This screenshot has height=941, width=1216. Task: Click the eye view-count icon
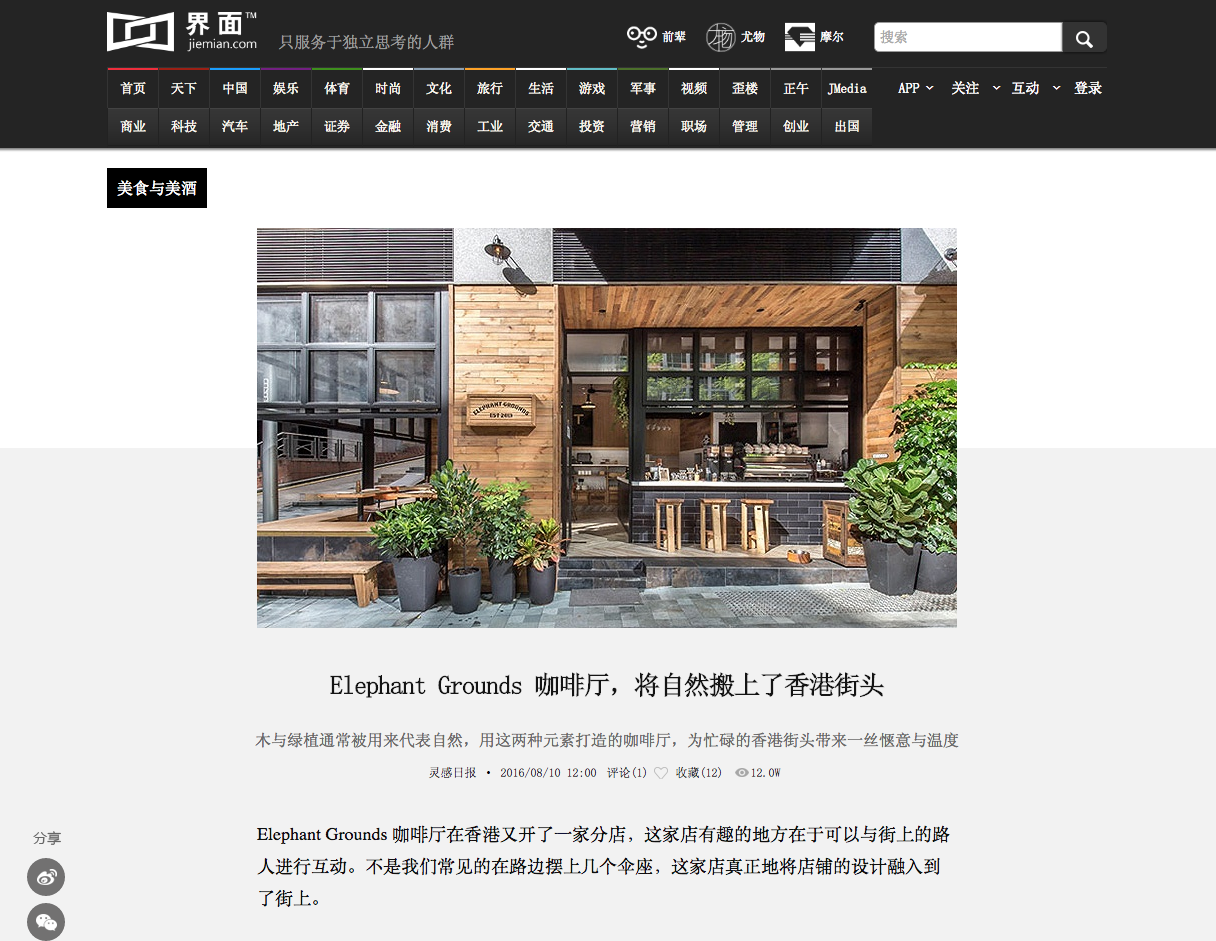741,773
